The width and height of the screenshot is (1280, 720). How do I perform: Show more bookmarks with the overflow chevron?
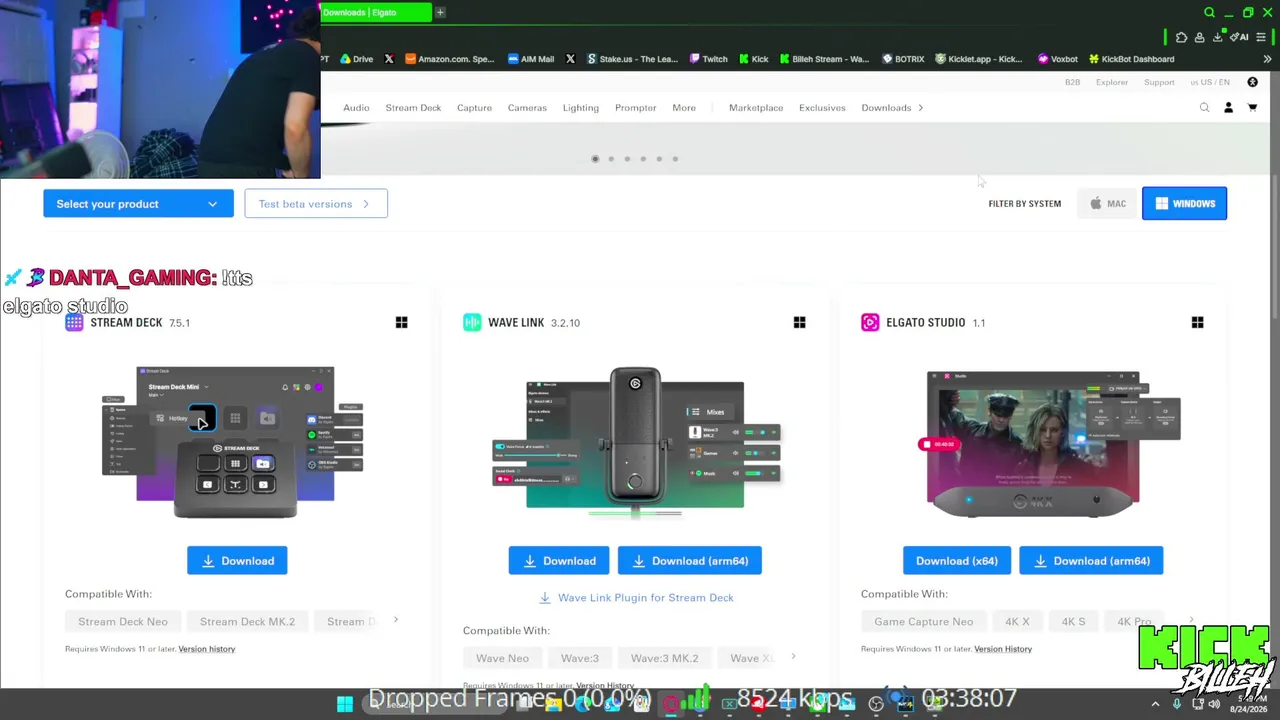point(1267,59)
